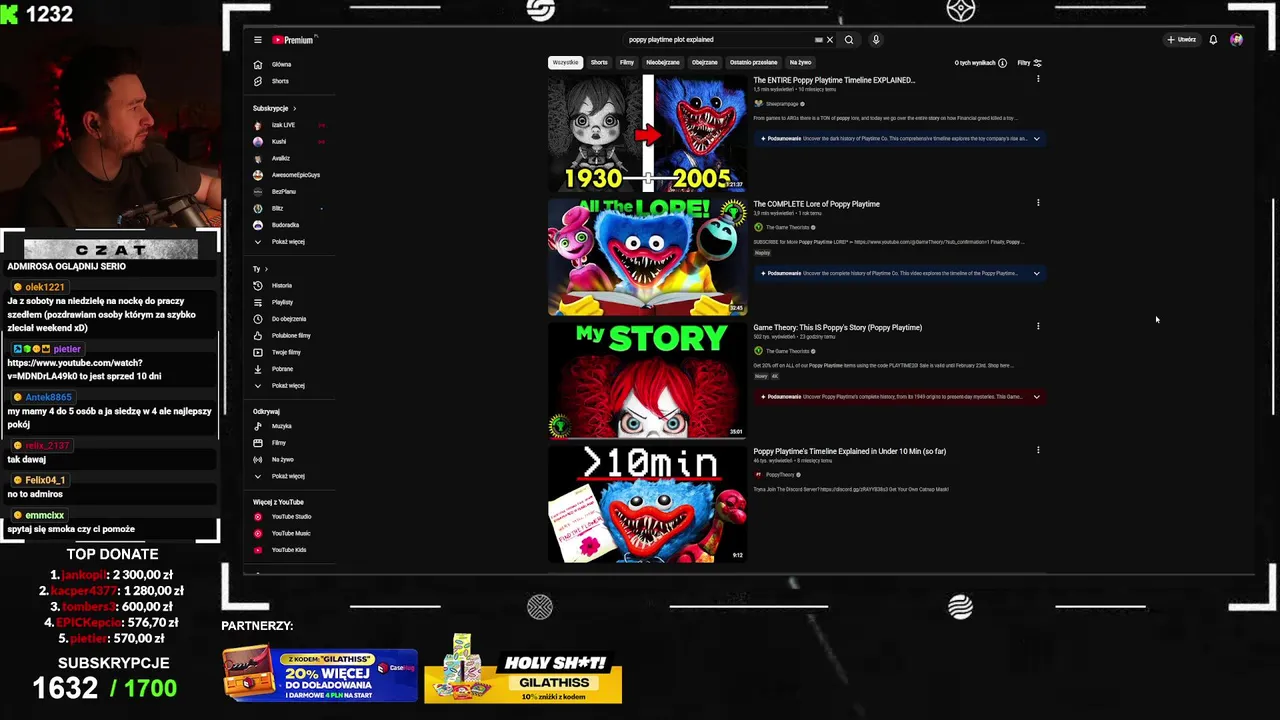Click the My STORY thumbnail

647,380
